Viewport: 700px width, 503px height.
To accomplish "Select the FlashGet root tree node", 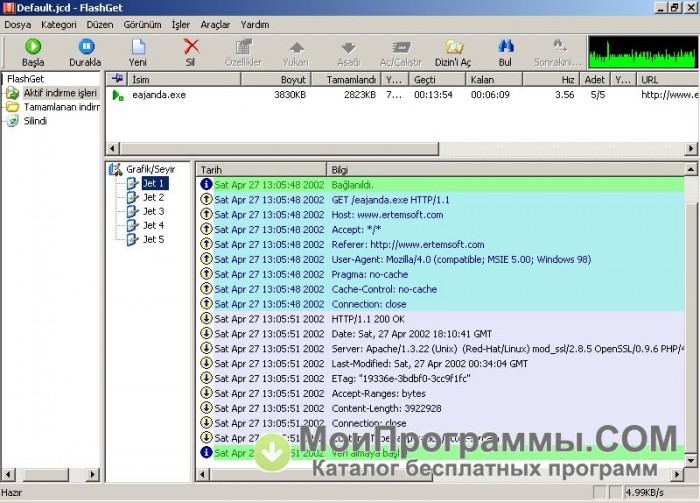I will (25, 79).
